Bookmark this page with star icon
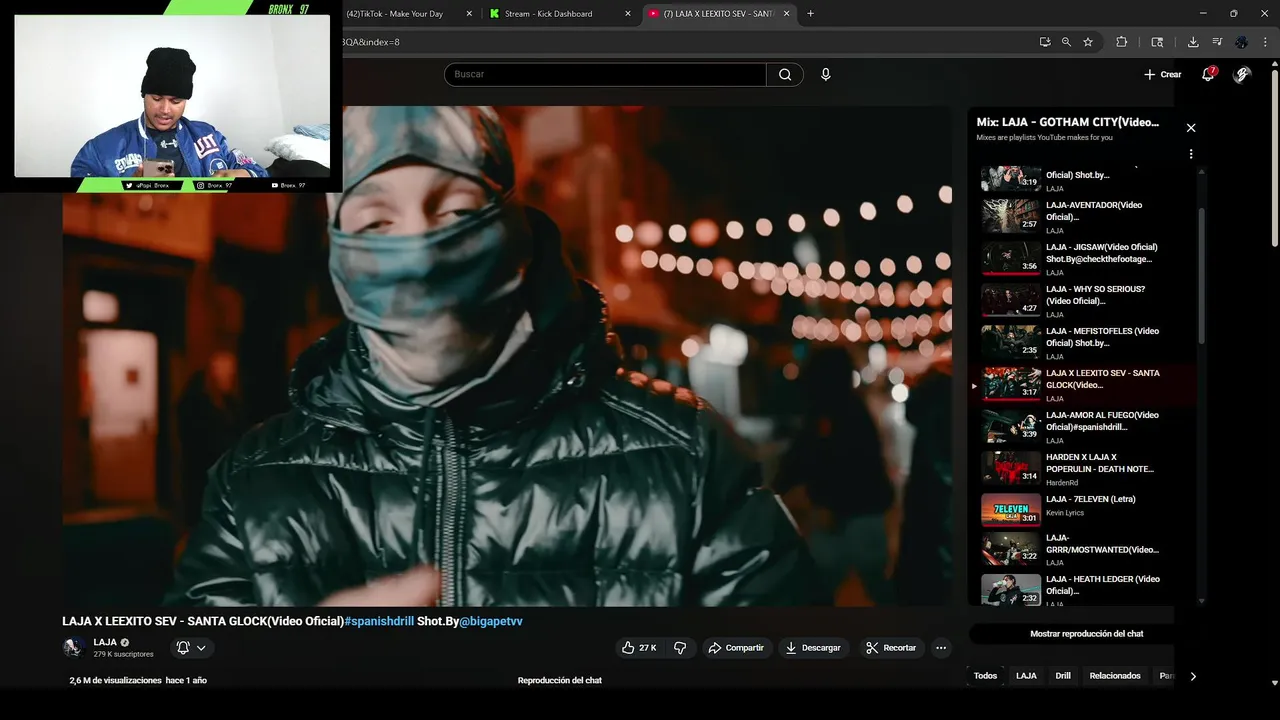Screen dimensions: 1280x720 pyautogui.click(x=1088, y=42)
